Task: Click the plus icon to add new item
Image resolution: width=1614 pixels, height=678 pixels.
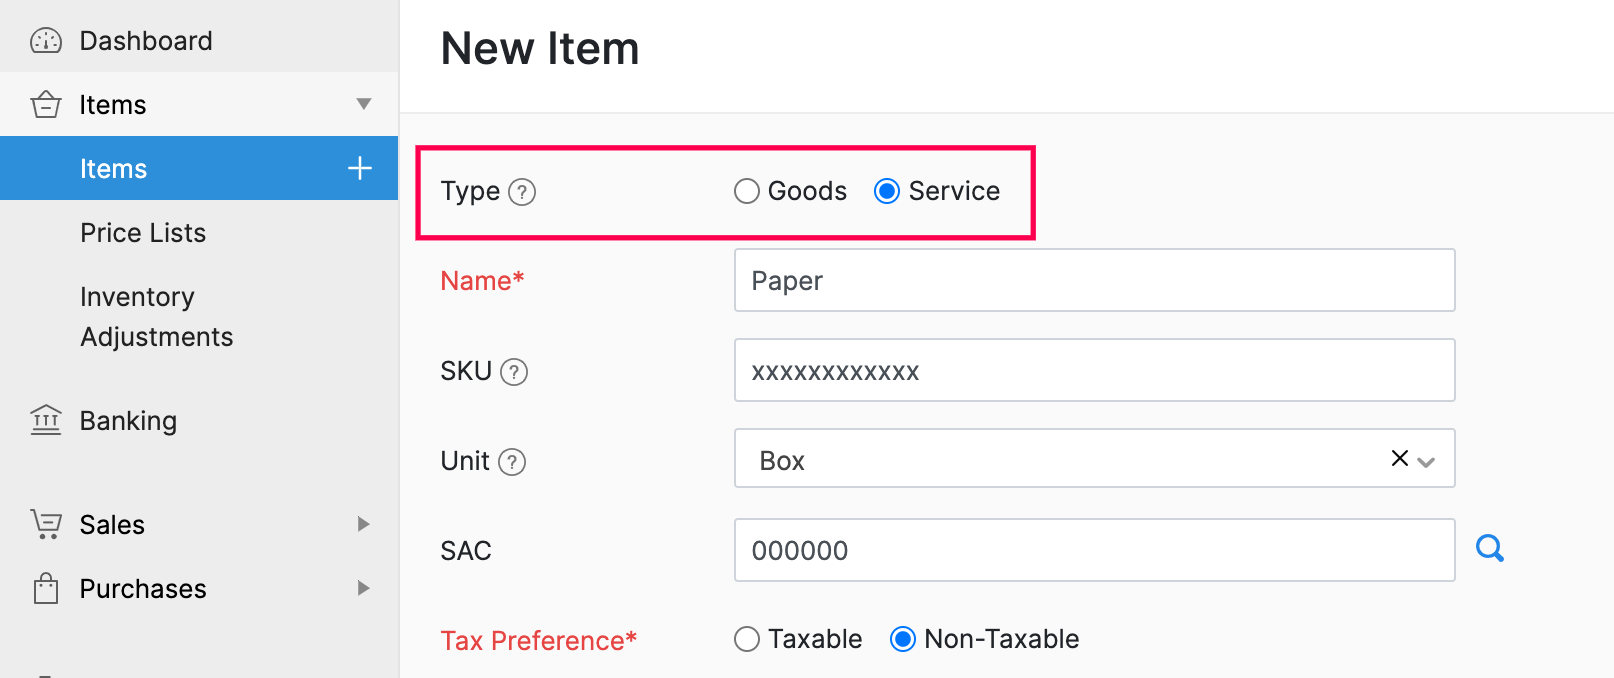Action: pyautogui.click(x=360, y=169)
